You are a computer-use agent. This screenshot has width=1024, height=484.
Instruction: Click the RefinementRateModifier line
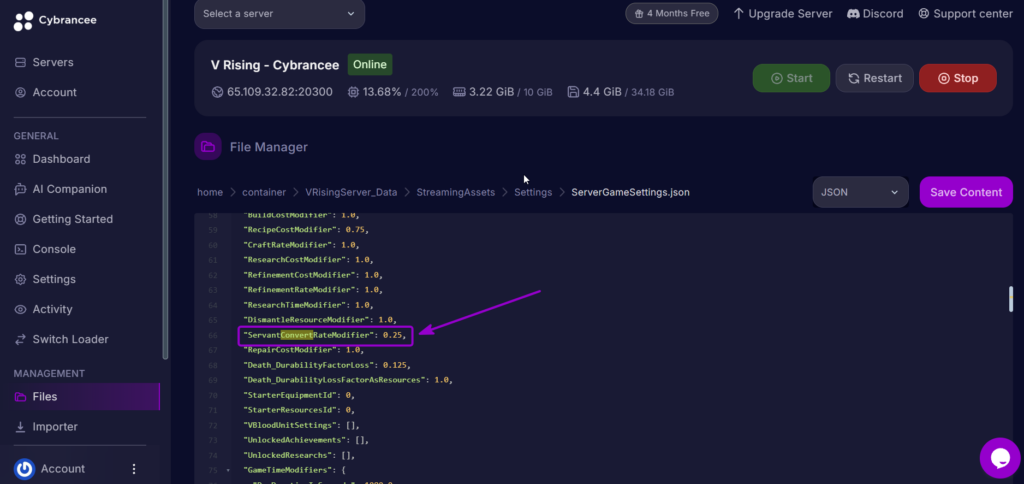313,290
